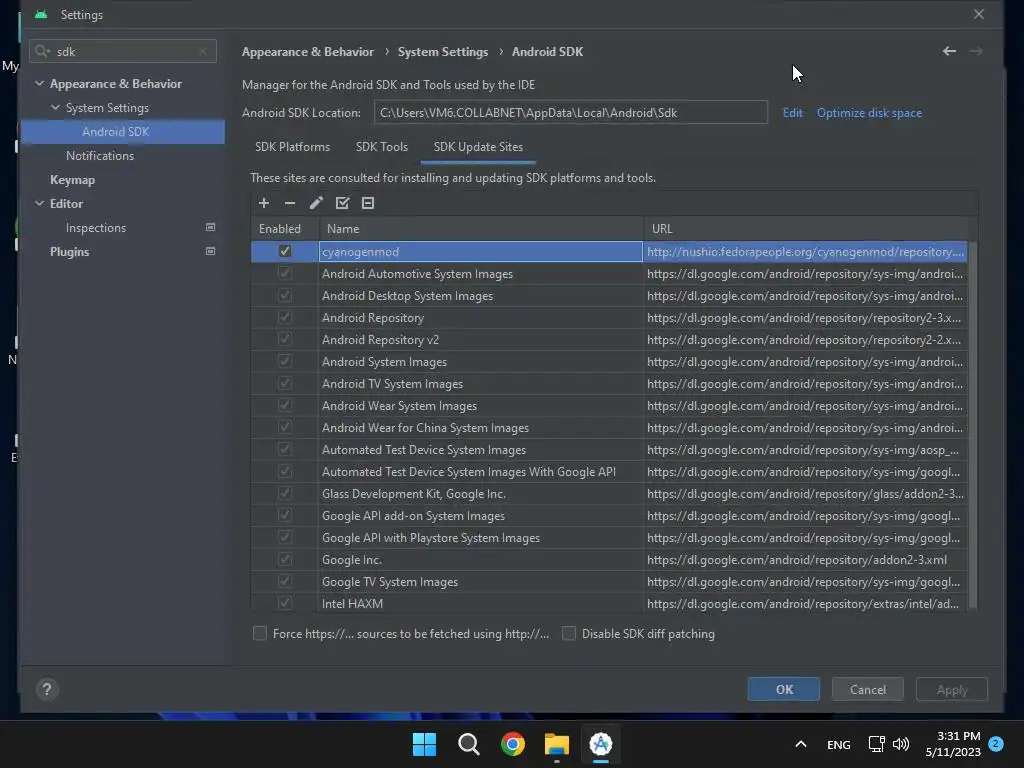The height and width of the screenshot is (768, 1024).
Task: Clear the sdk search text
Action: click(203, 51)
